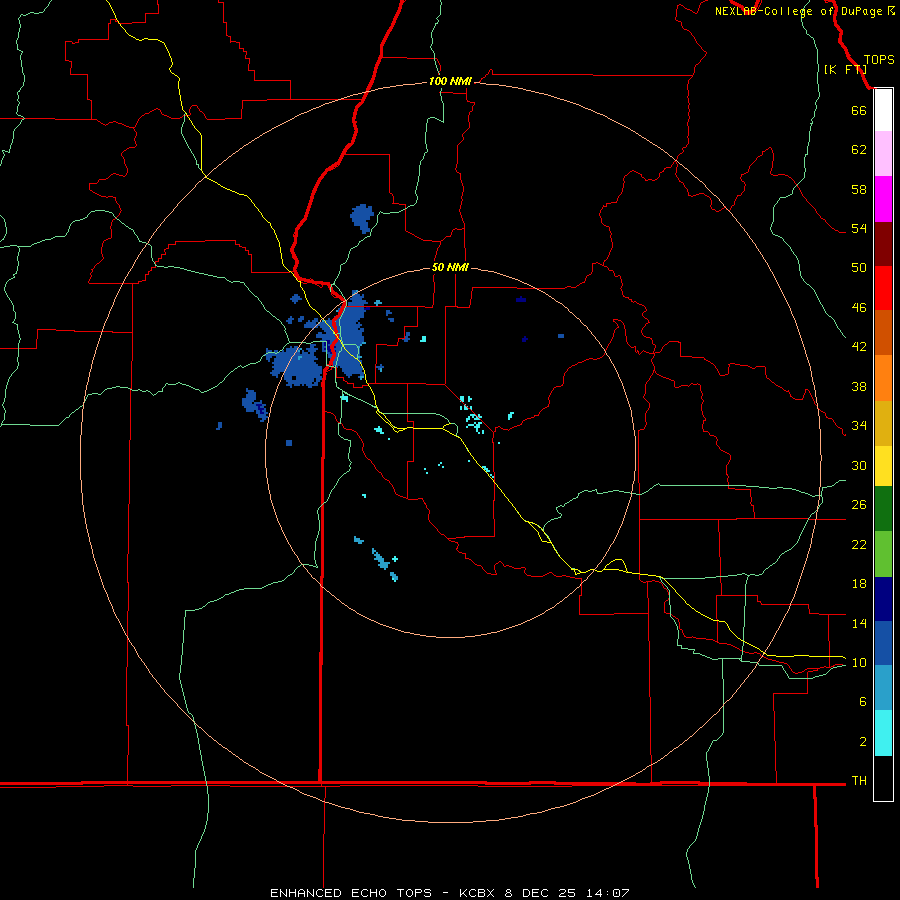The width and height of the screenshot is (900, 900).
Task: Select the navy 14-18 kft legend swatch
Action: [883, 599]
